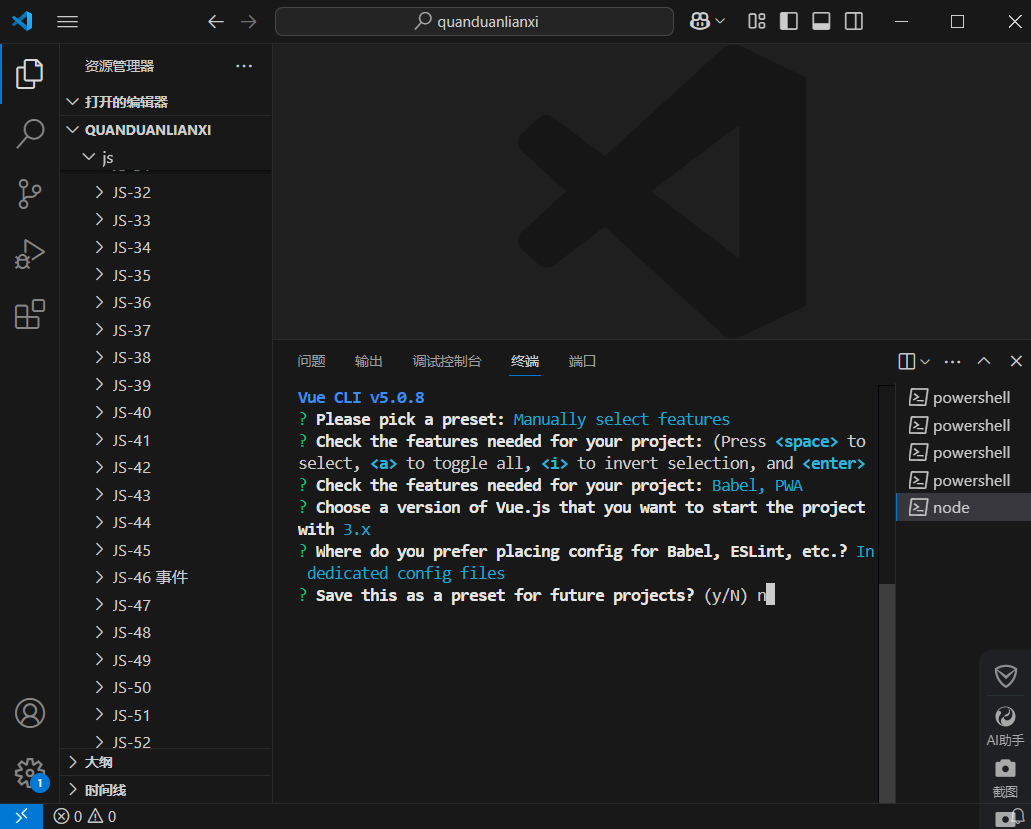Select the JS-38 folder
The width and height of the screenshot is (1031, 829).
(x=166, y=358)
